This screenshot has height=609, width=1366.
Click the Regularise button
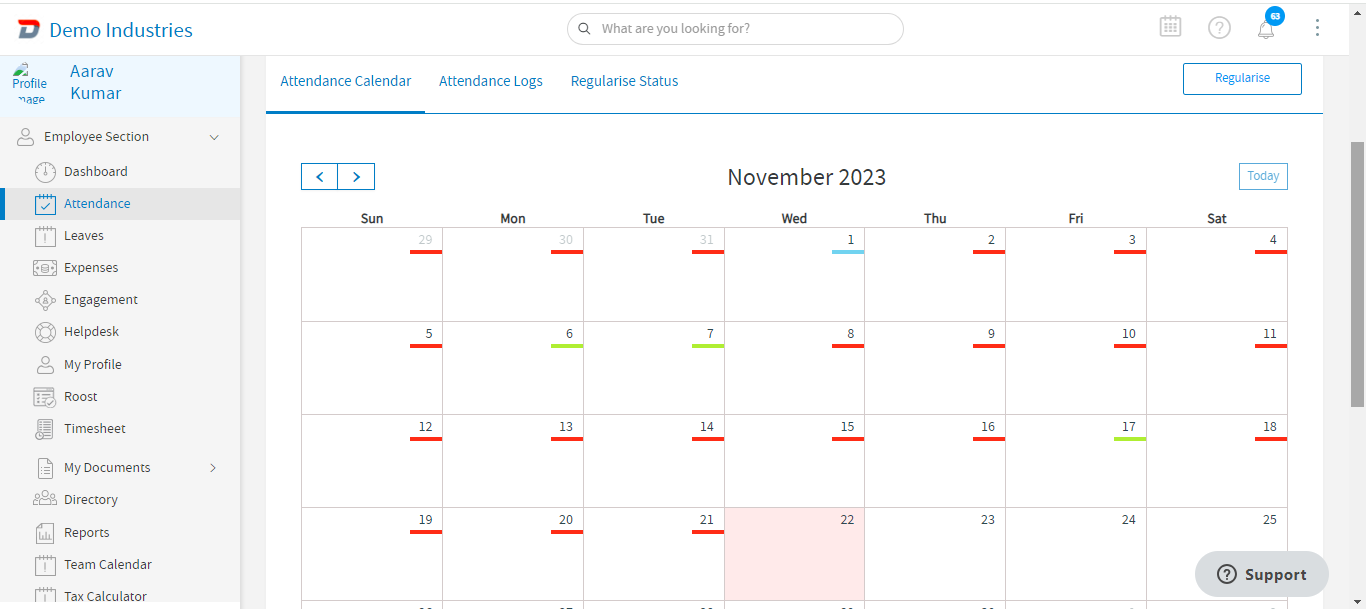(x=1242, y=78)
